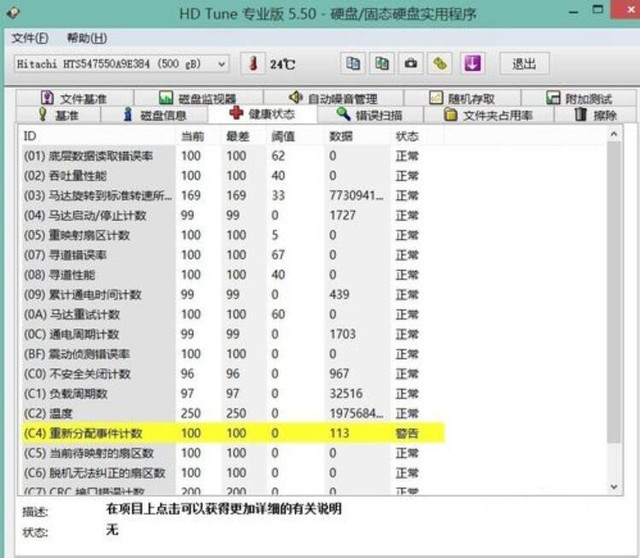Open the 帮助(H) menu
Screen dimensions: 640x558
87,38
